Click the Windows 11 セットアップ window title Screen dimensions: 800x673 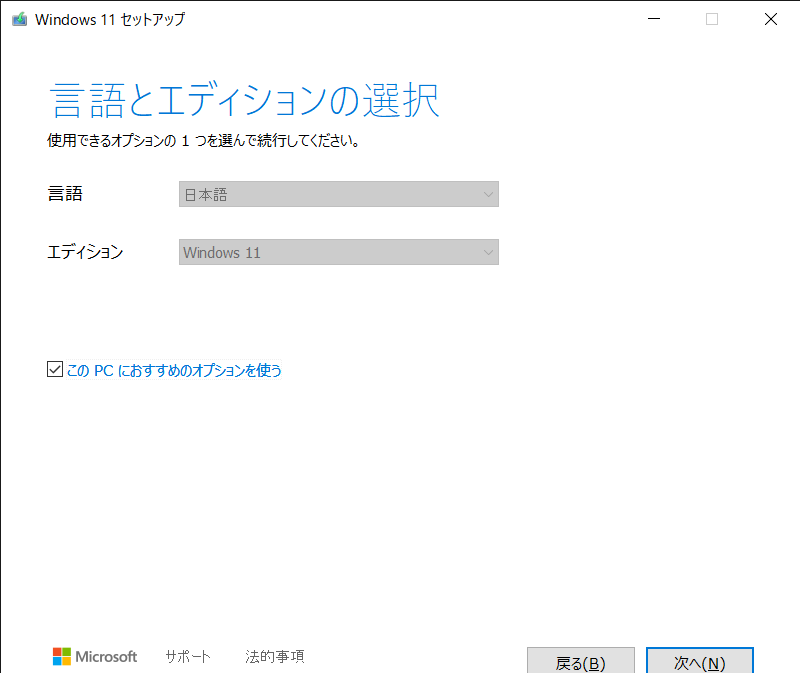(110, 19)
